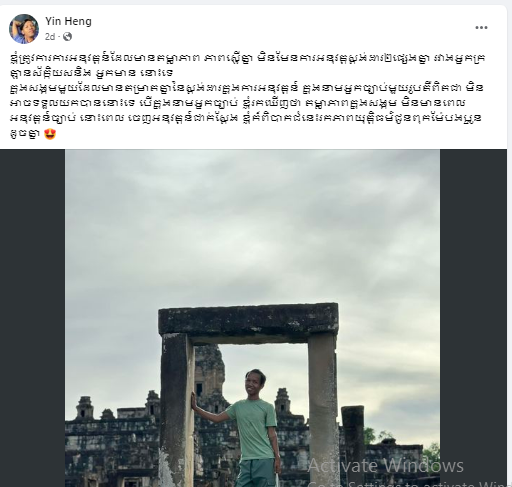The height and width of the screenshot is (487, 512).
Task: Click the man in the green shirt
Action: (x=248, y=428)
